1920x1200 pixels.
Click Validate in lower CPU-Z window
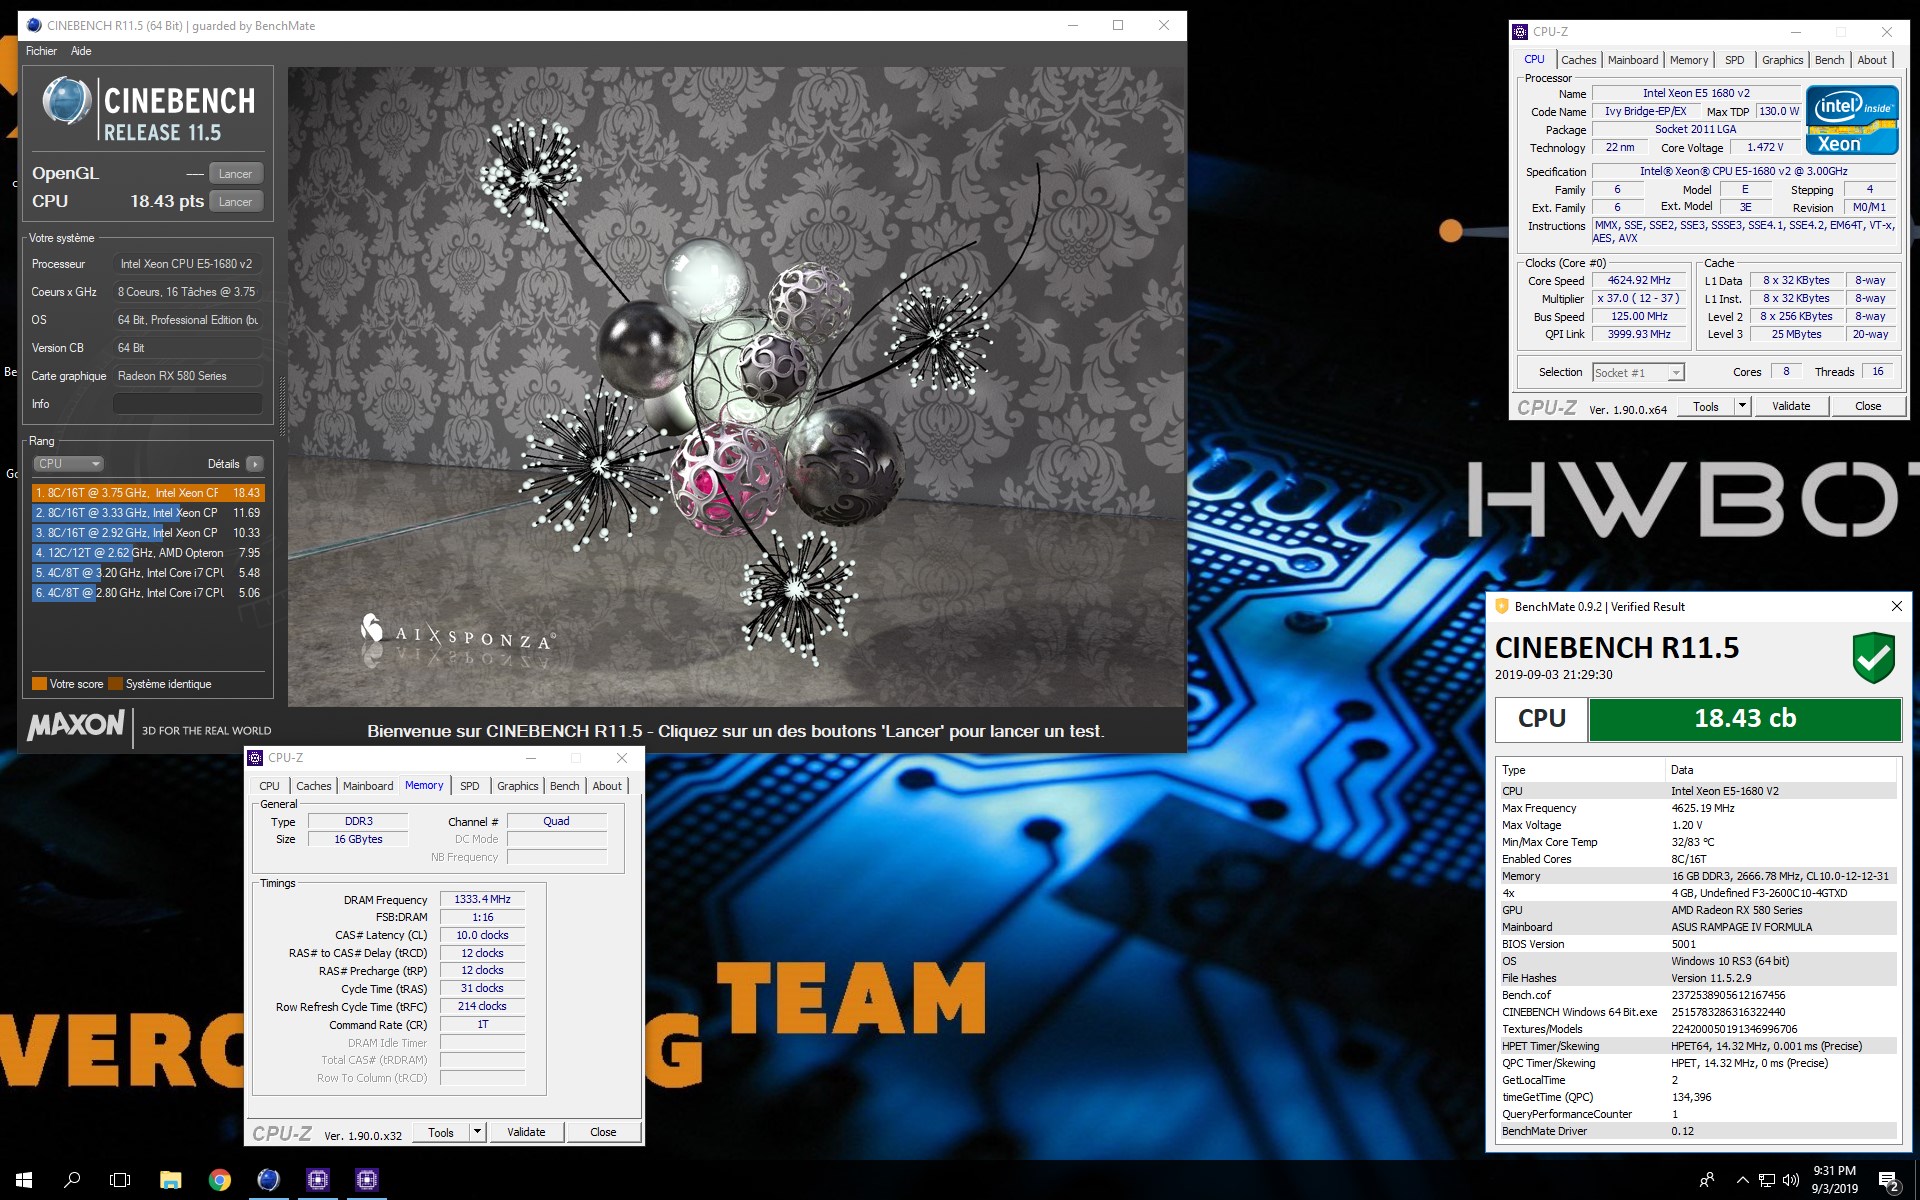(x=526, y=1133)
